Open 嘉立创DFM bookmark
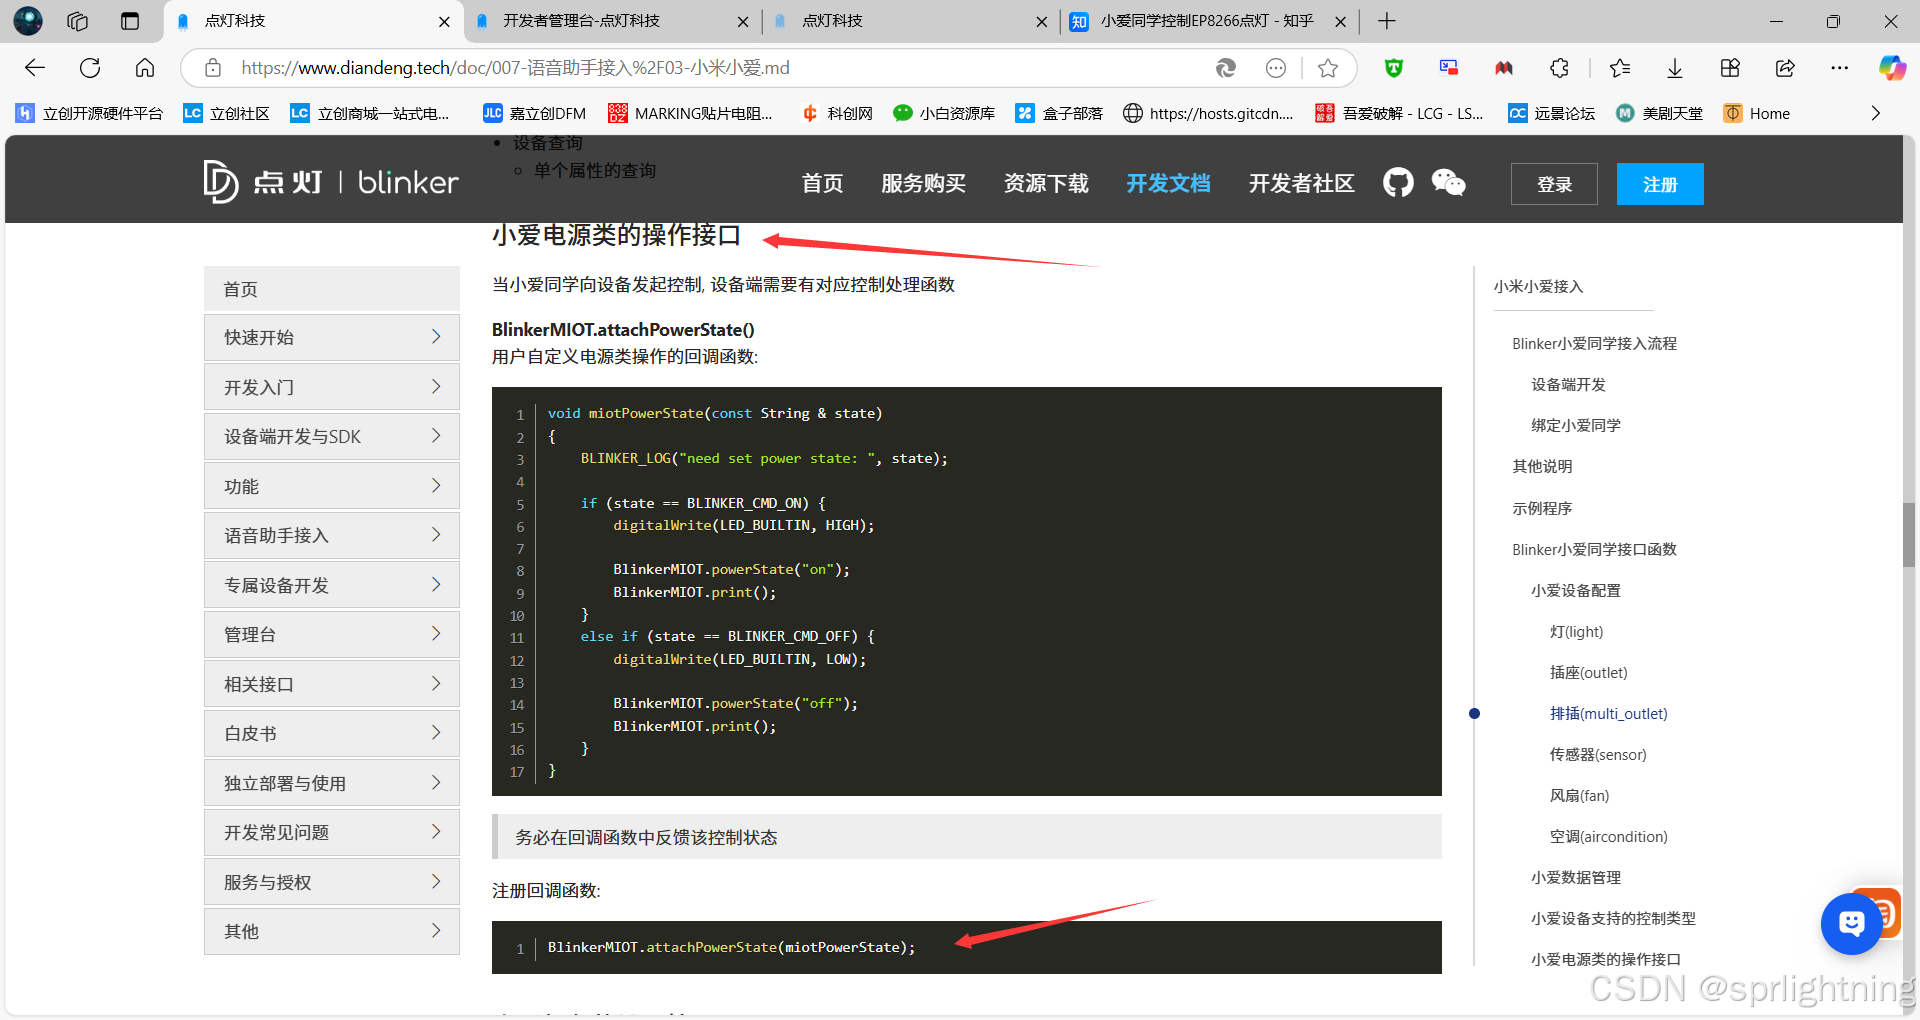This screenshot has width=1920, height=1020. coord(534,113)
